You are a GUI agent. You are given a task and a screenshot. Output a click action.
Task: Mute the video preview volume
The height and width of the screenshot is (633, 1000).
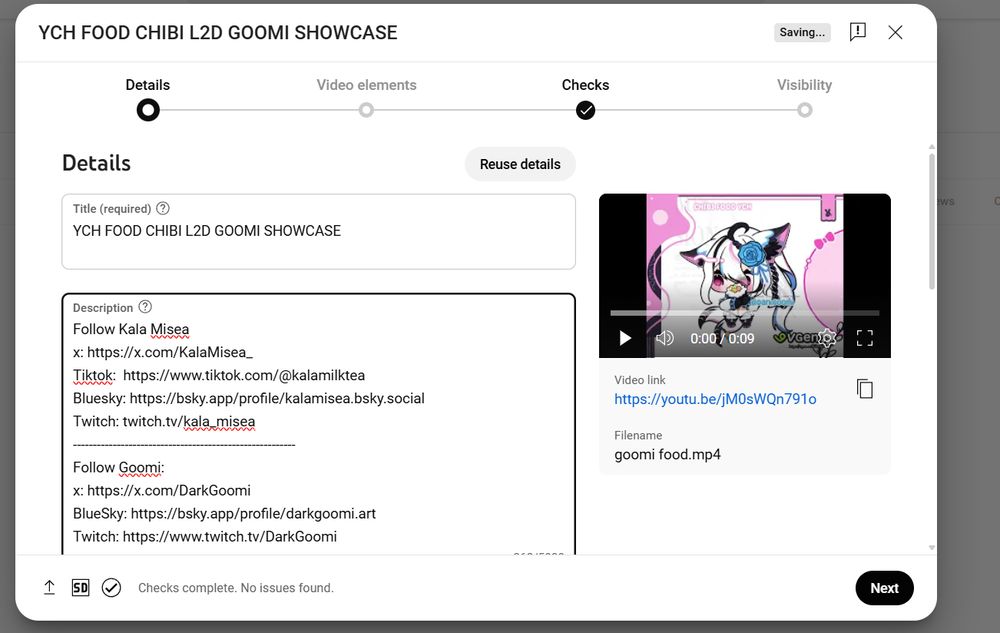665,338
